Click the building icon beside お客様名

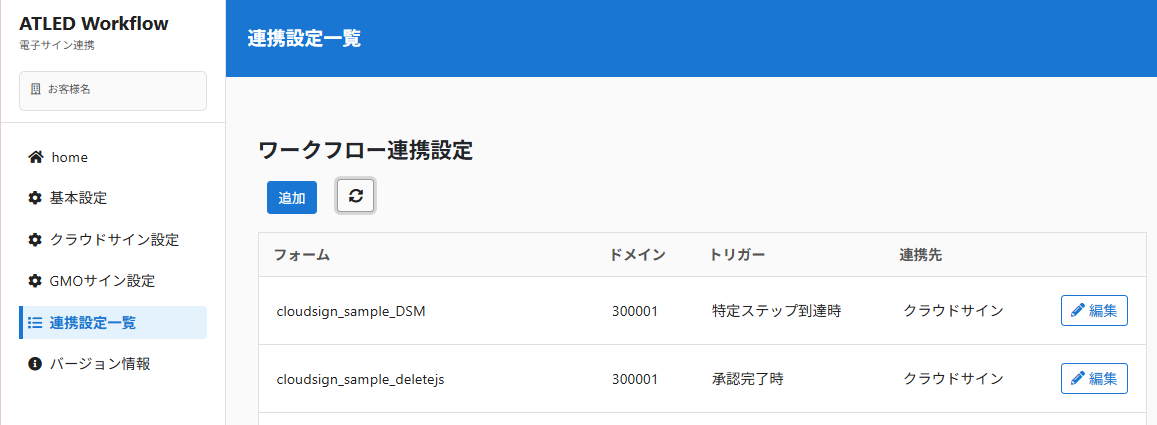pyautogui.click(x=35, y=89)
